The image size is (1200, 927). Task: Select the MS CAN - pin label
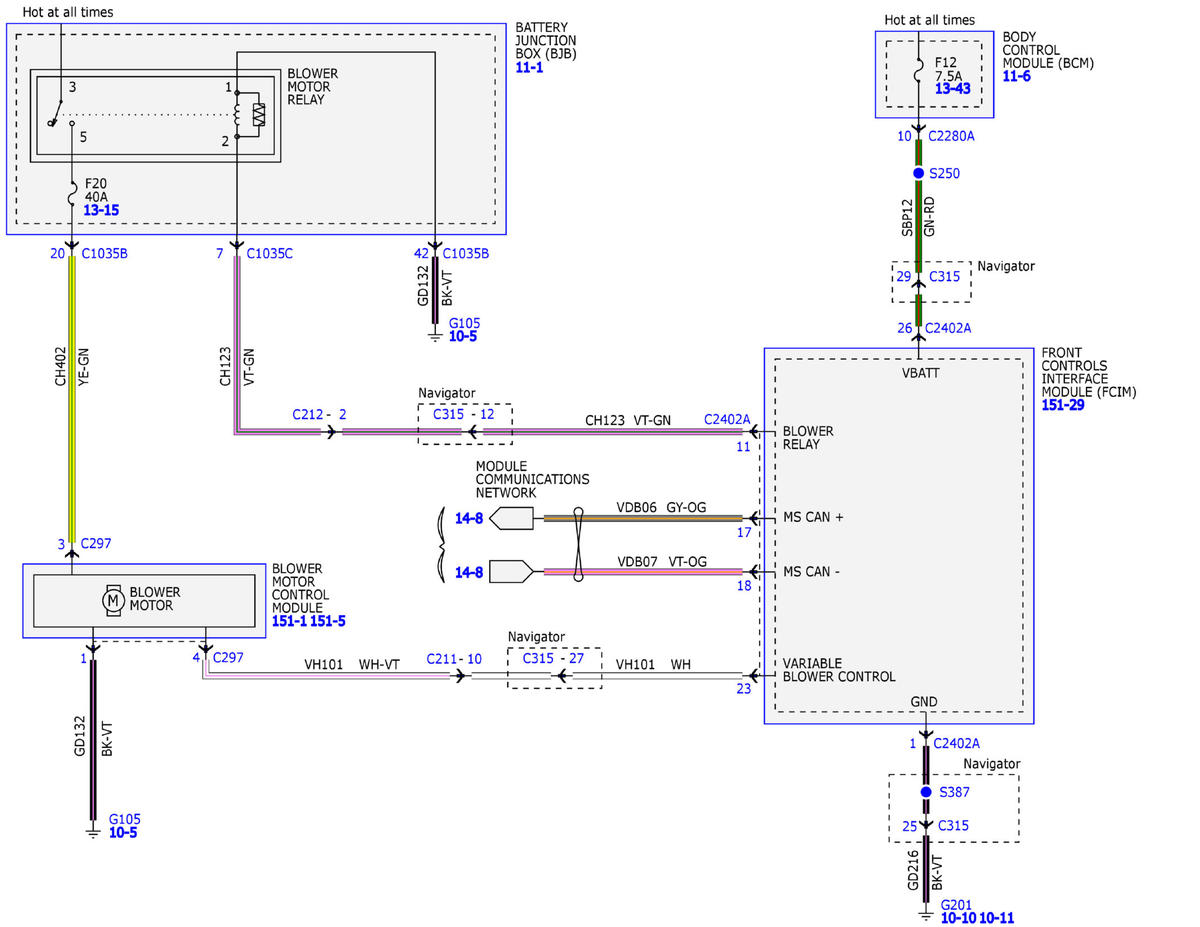click(x=811, y=572)
